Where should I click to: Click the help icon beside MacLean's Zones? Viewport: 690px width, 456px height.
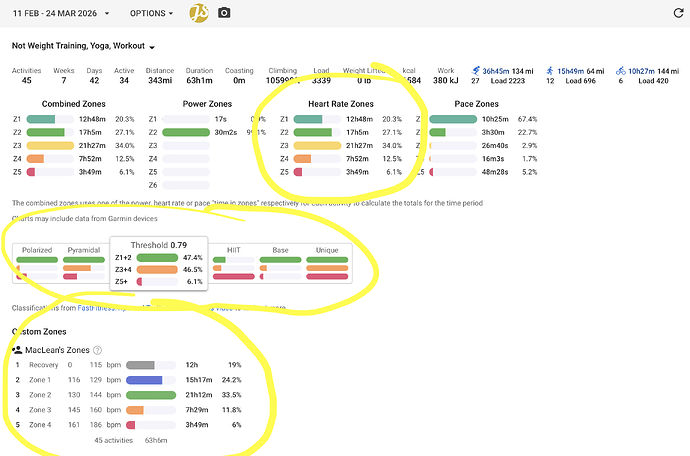click(97, 350)
